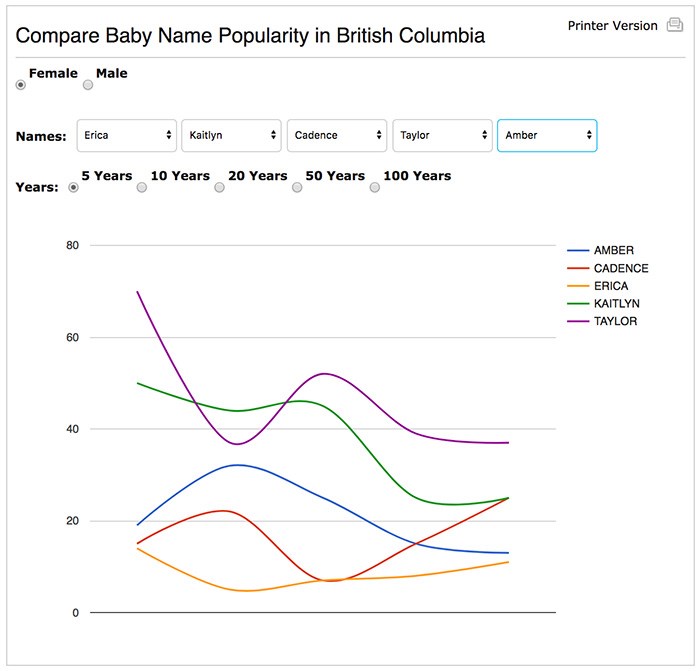Click the CADENCE red legend swatch
This screenshot has width=700, height=671.
pyautogui.click(x=578, y=268)
